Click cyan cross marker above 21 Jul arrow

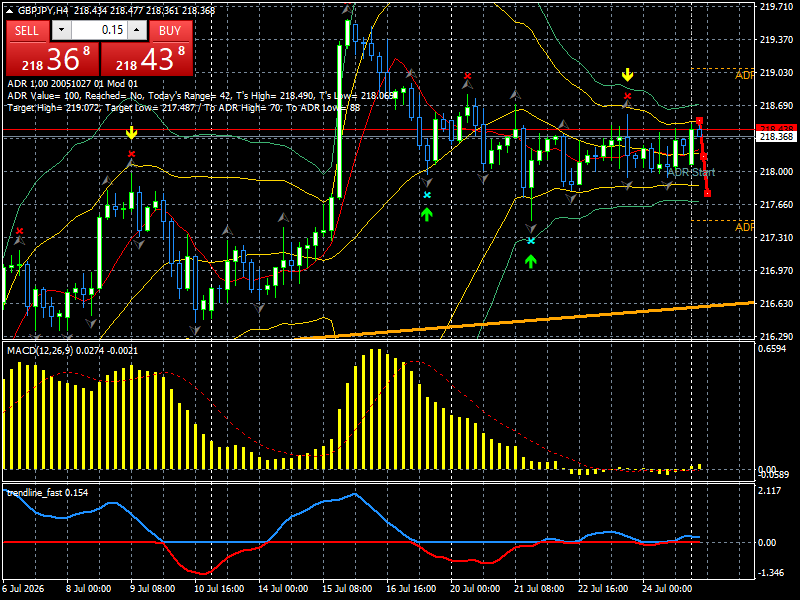(x=531, y=241)
